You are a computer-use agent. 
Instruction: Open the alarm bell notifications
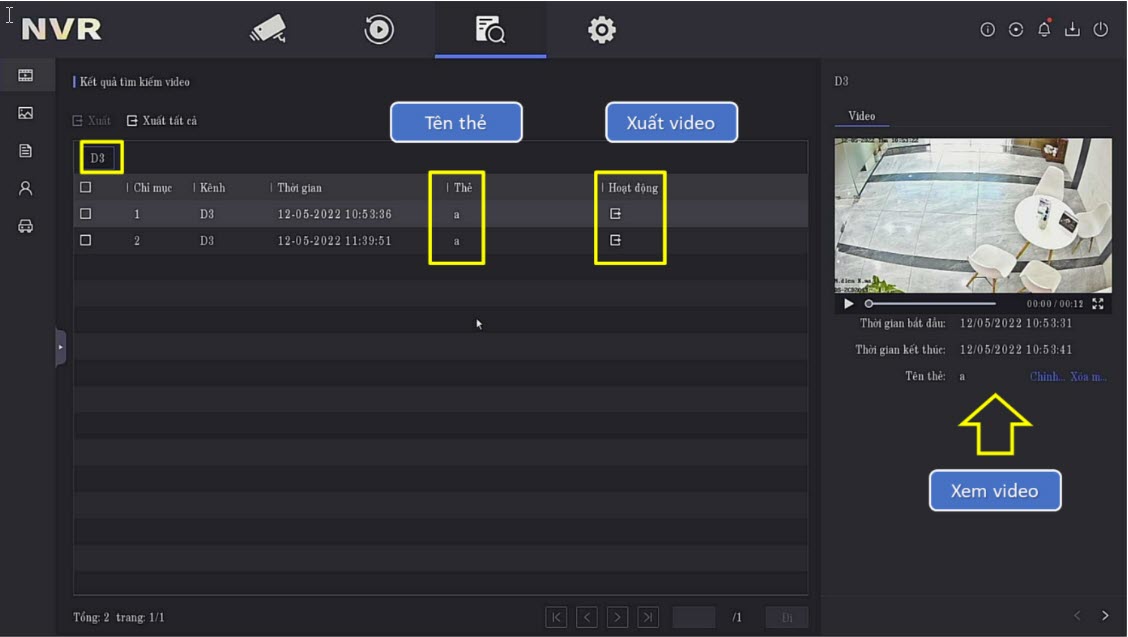(x=1044, y=30)
